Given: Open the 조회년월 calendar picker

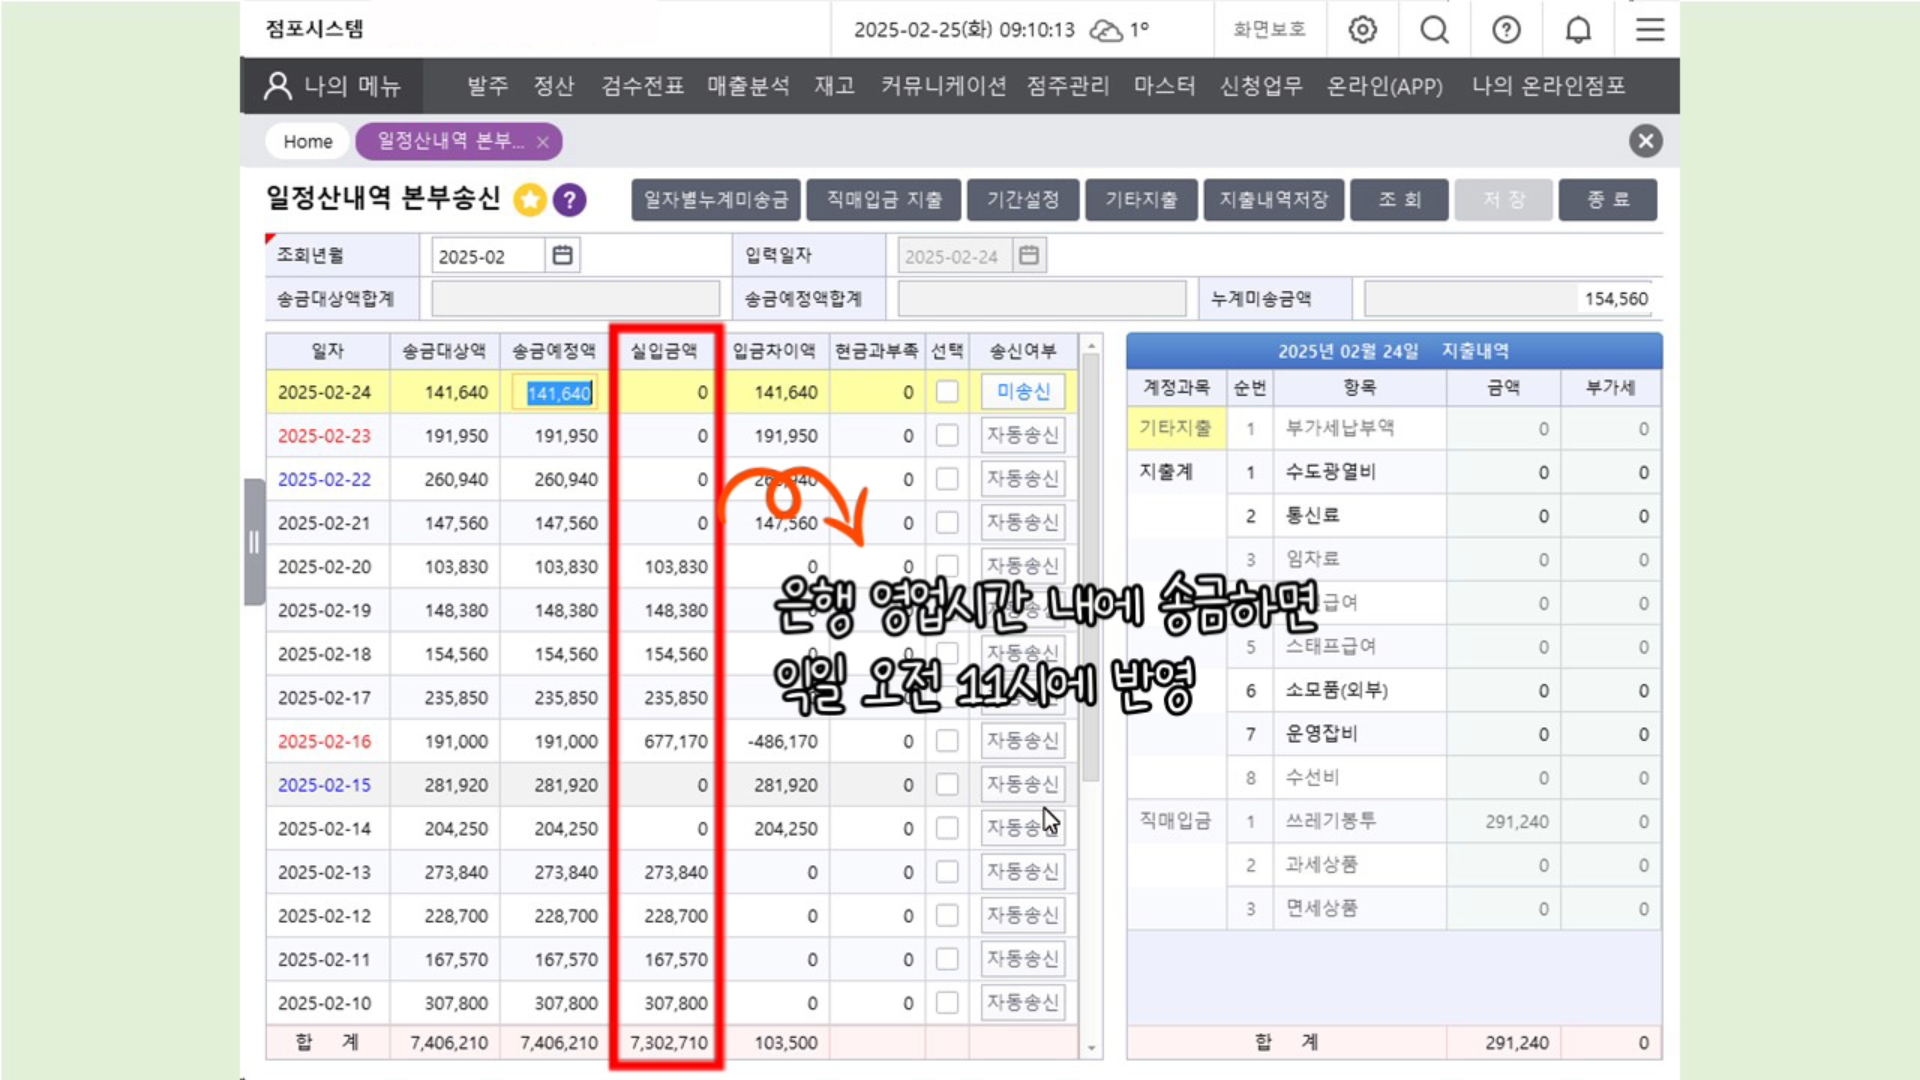Looking at the screenshot, I should tap(563, 256).
